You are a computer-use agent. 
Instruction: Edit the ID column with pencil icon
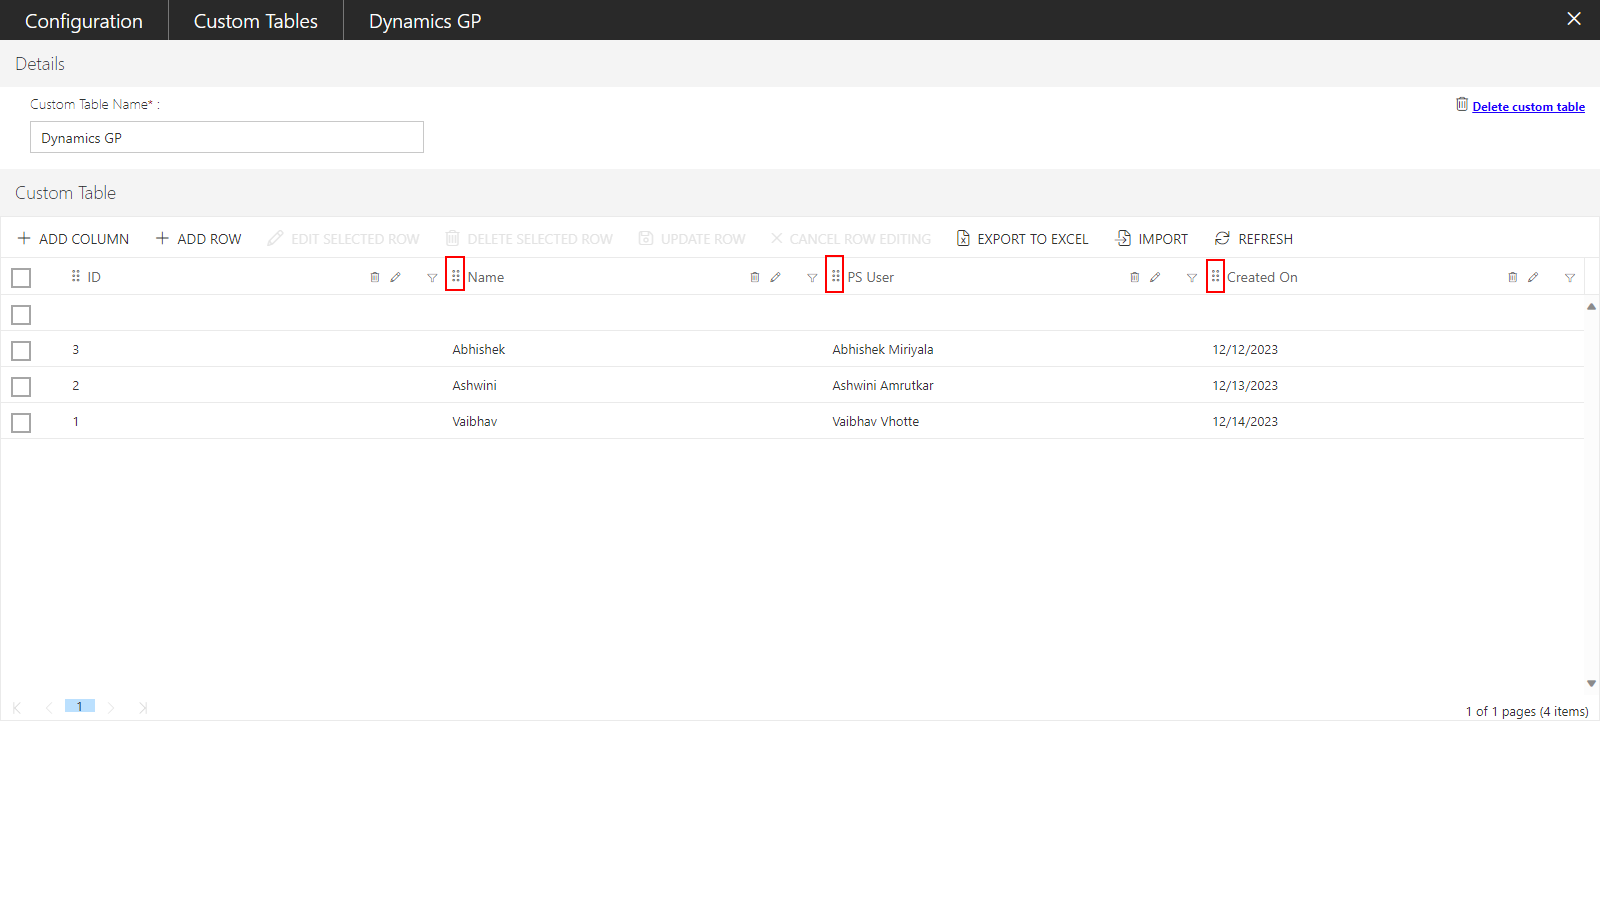(396, 277)
